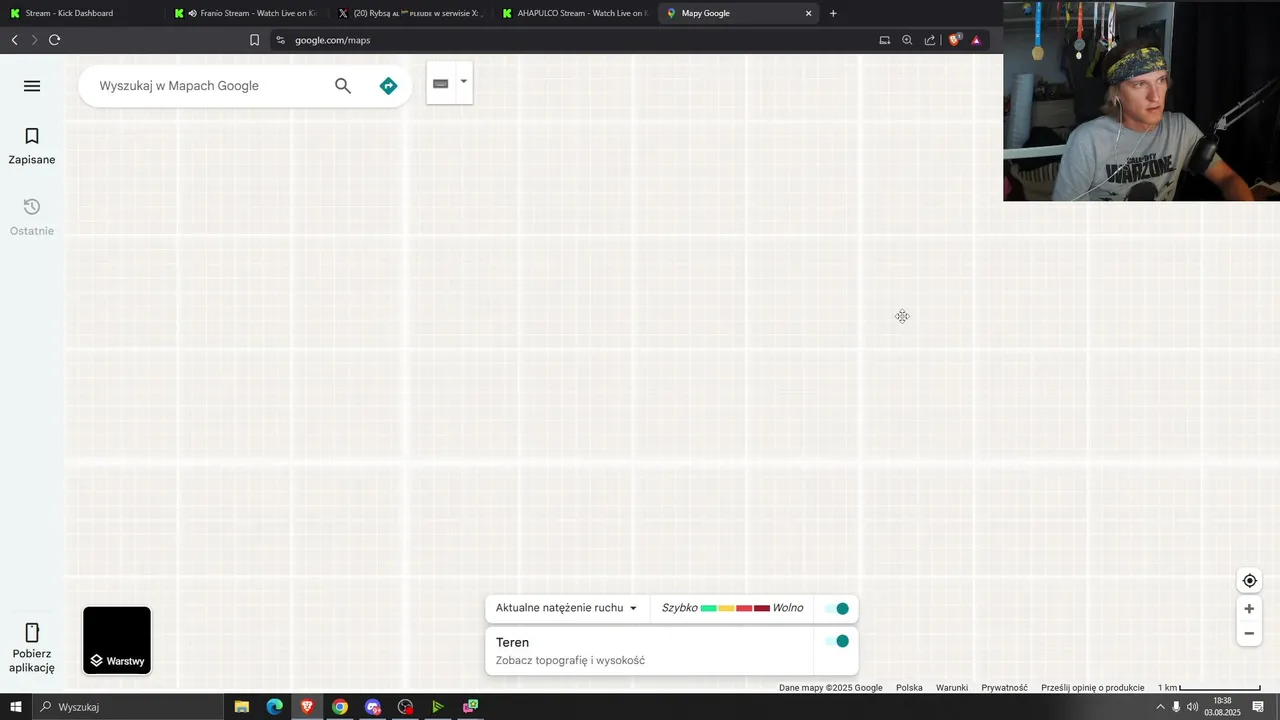Toggle the Teren terrain switch
This screenshot has height=720, width=1280.
pos(837,641)
